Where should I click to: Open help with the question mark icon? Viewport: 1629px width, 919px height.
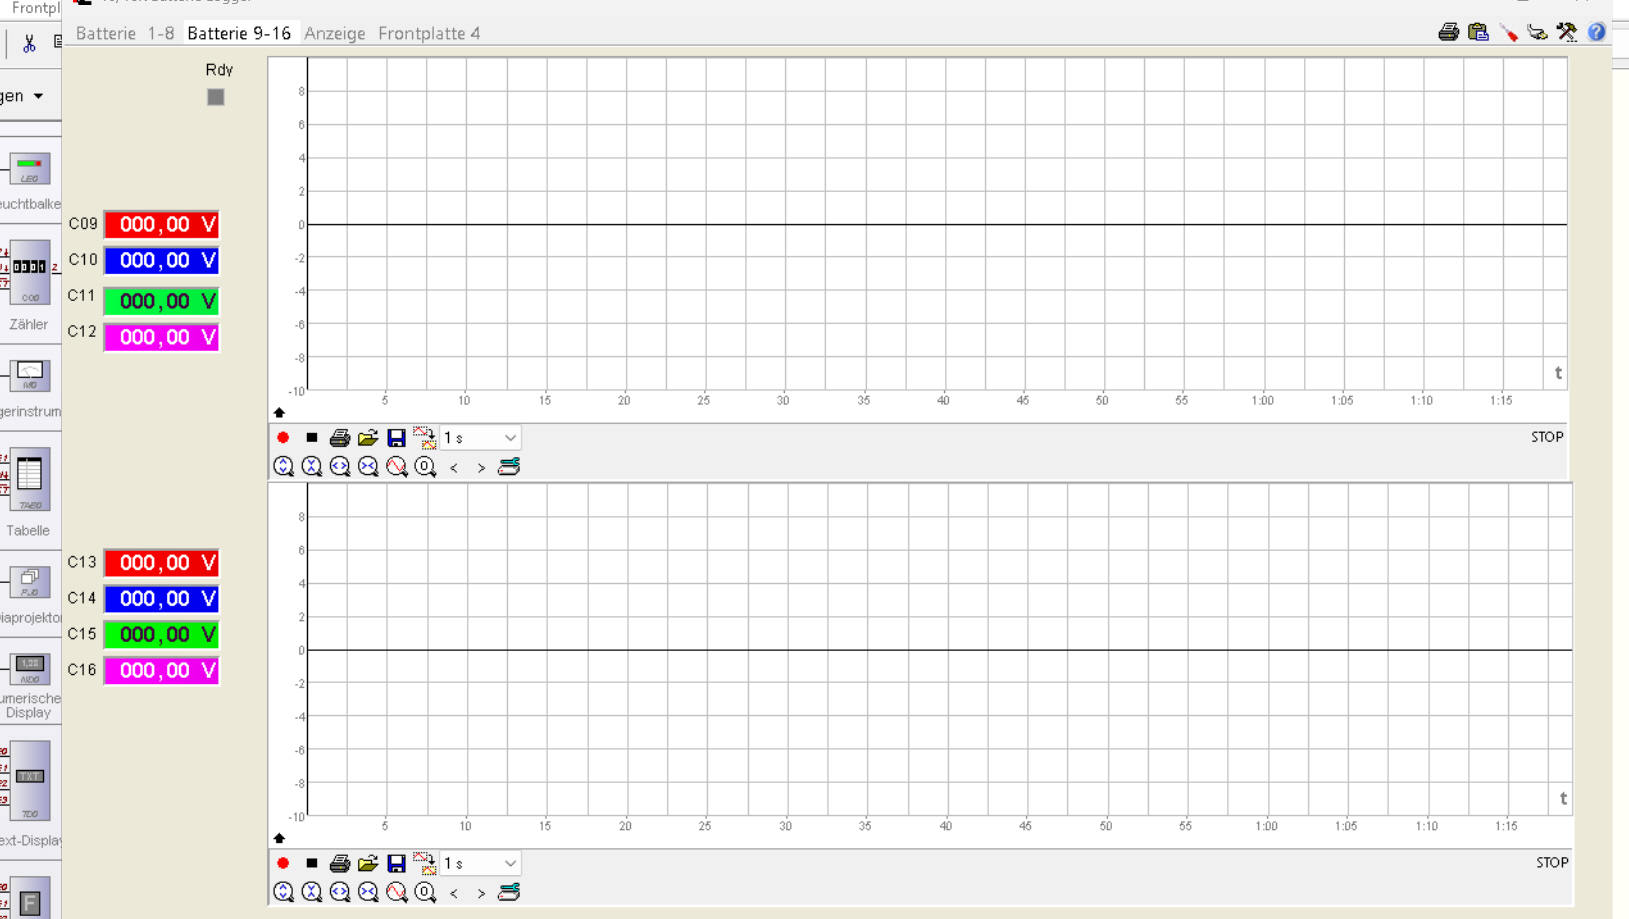click(1596, 33)
